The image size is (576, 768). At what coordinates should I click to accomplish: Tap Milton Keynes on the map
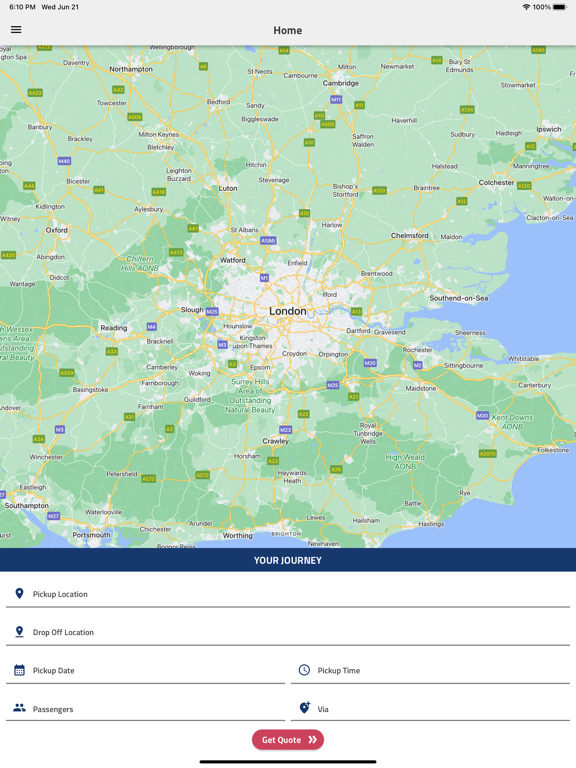(x=158, y=134)
